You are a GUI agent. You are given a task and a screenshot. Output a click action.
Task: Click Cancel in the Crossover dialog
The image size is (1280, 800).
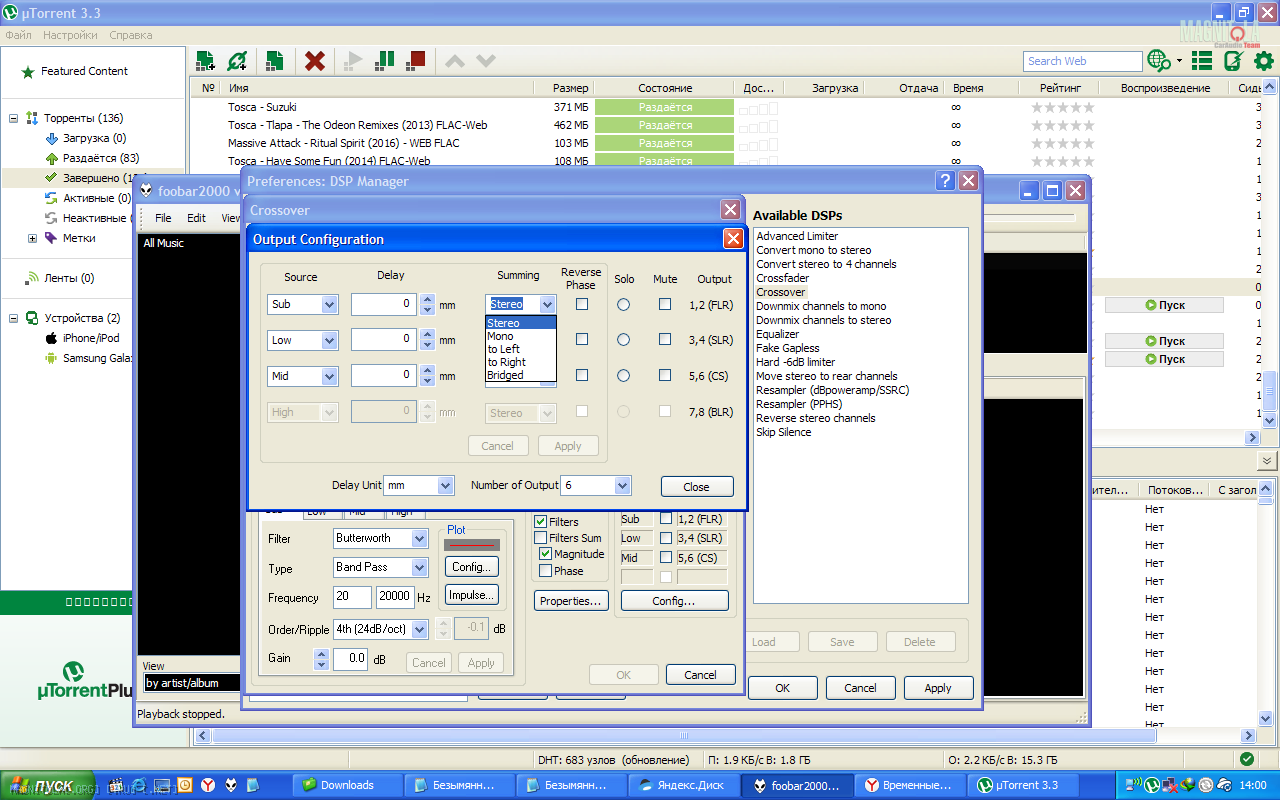click(700, 675)
